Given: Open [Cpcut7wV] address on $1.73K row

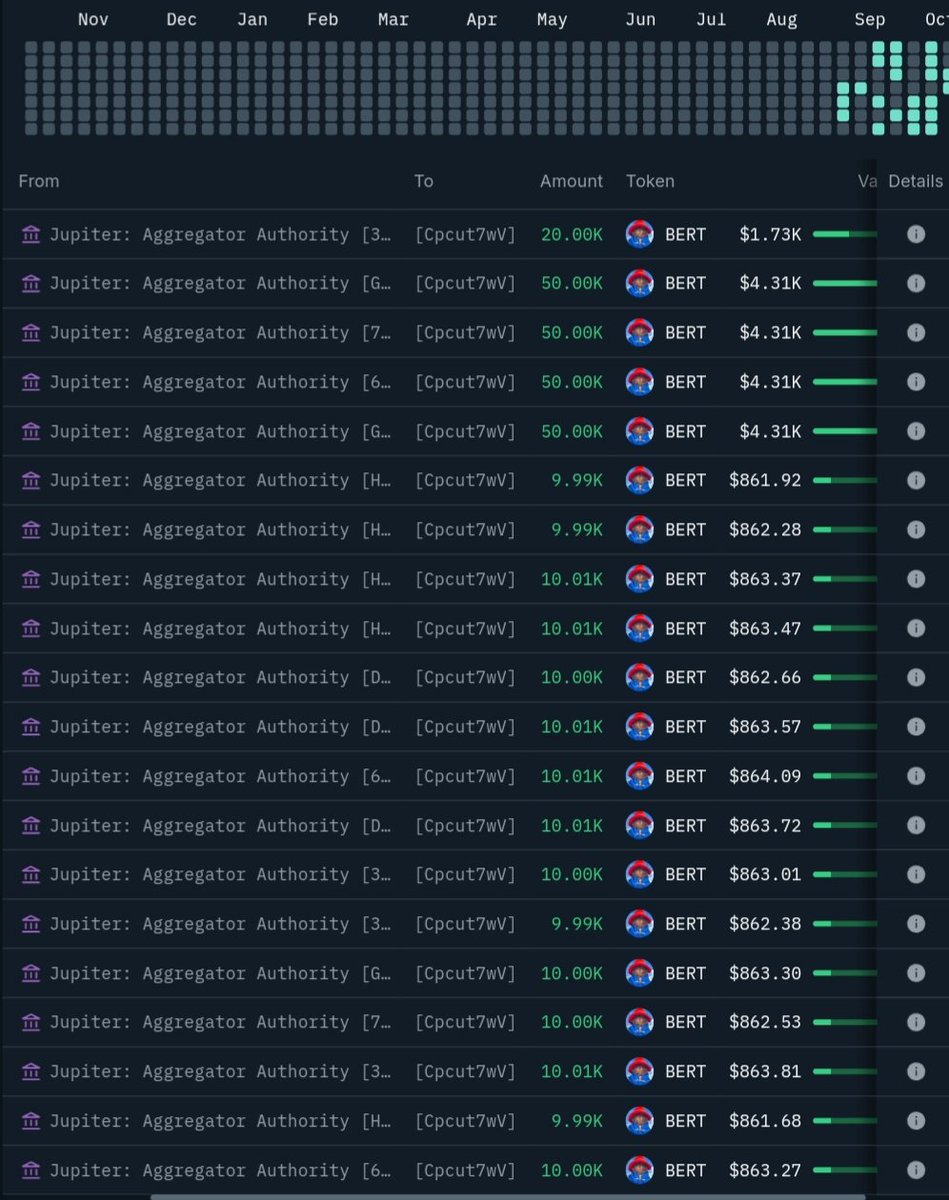Looking at the screenshot, I should point(465,234).
